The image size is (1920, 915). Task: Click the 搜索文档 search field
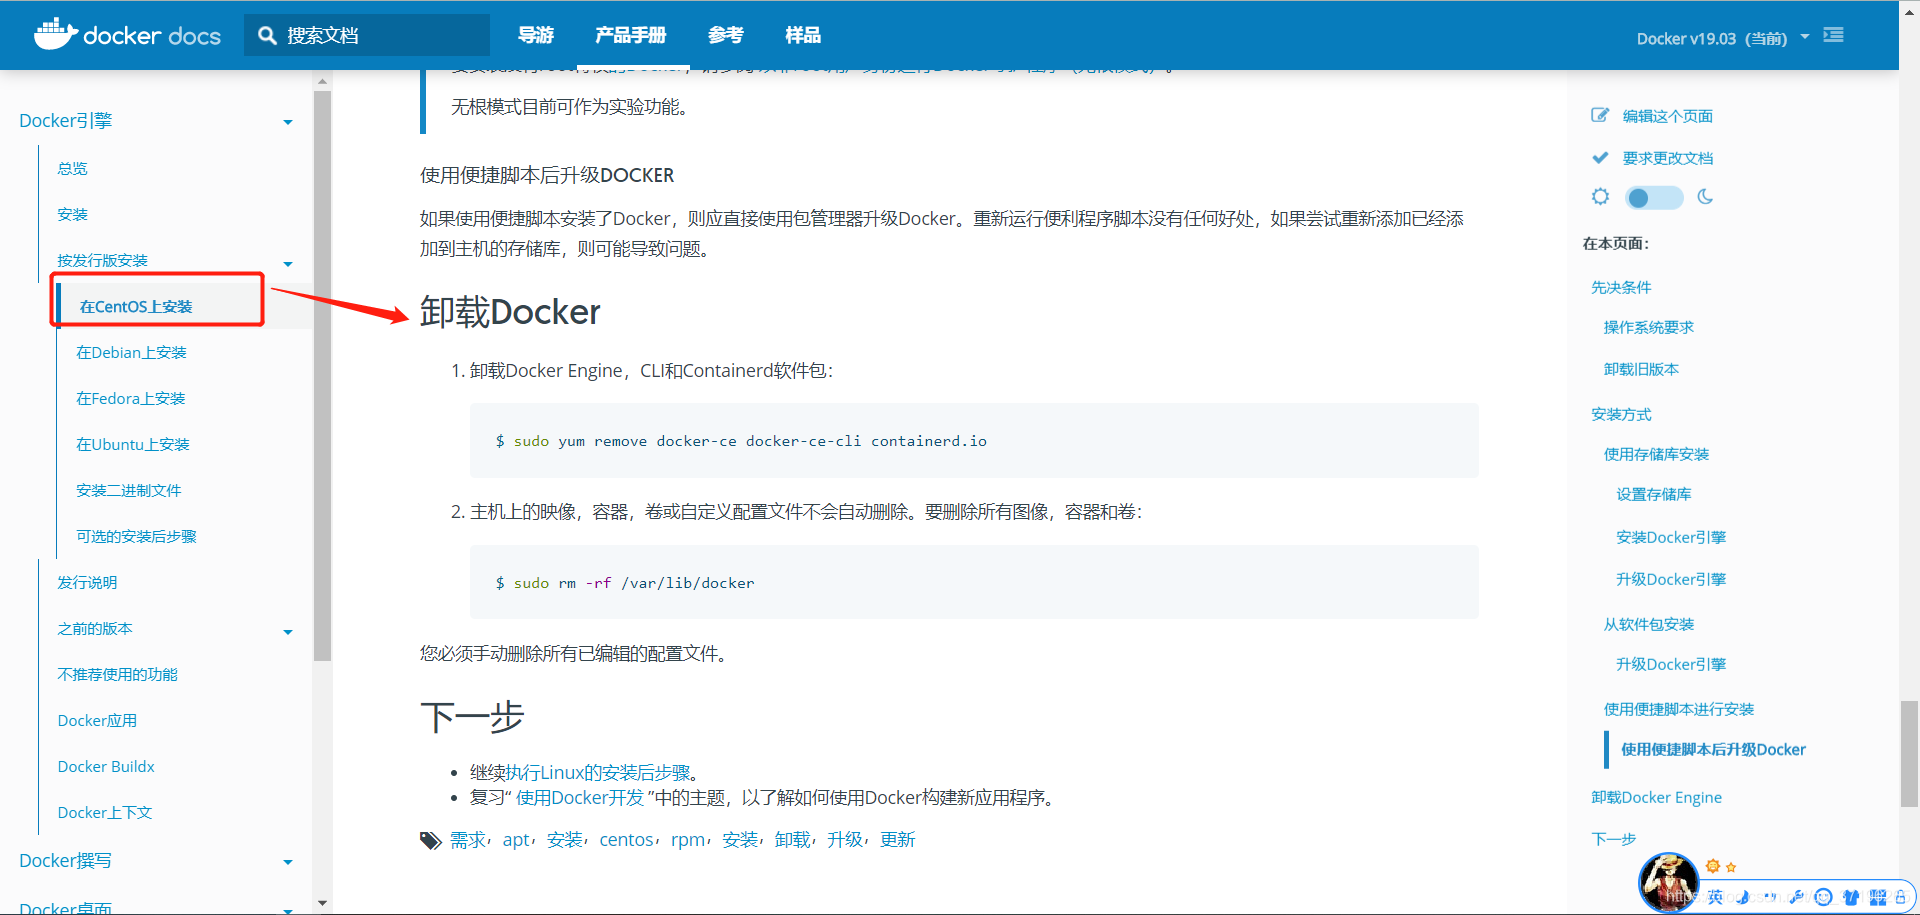pyautogui.click(x=367, y=35)
